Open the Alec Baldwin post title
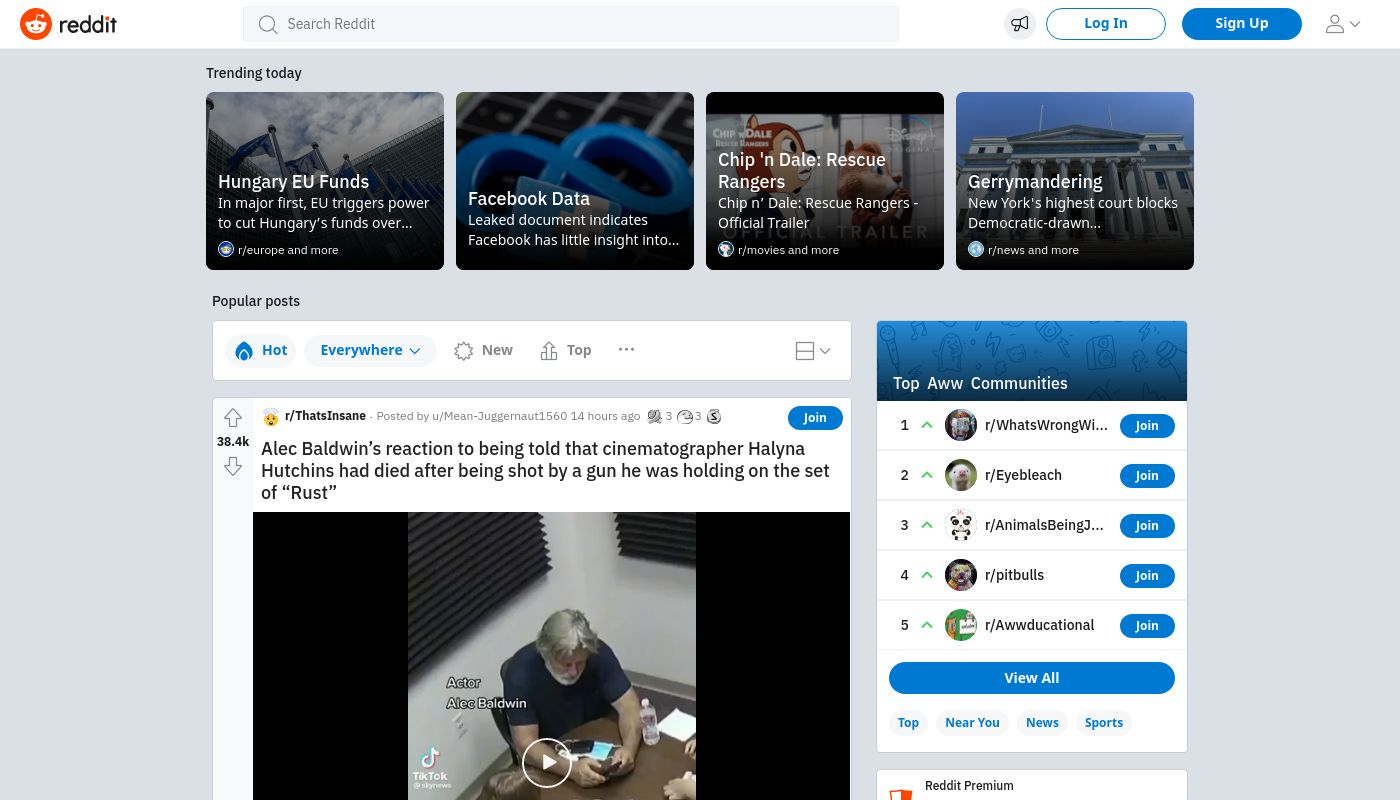Image resolution: width=1400 pixels, height=800 pixels. click(545, 470)
